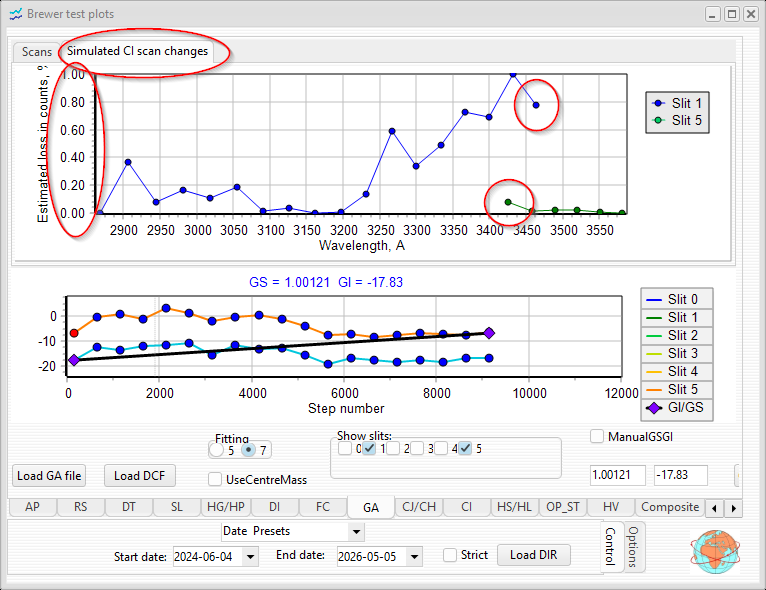Open the End date picker dropdown
This screenshot has height=590, width=766.
(x=415, y=557)
